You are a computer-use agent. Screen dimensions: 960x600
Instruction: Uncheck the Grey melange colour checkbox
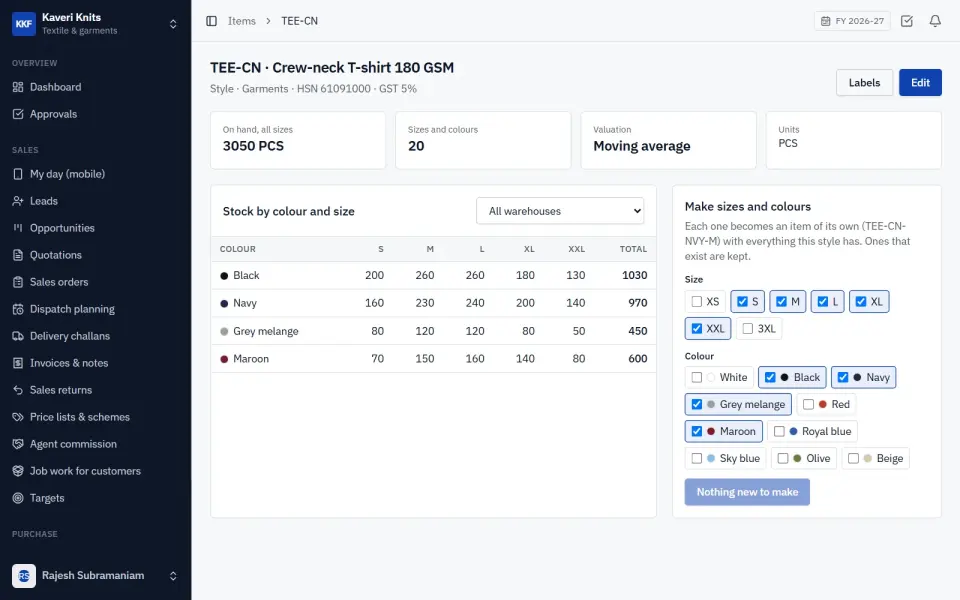click(x=696, y=404)
